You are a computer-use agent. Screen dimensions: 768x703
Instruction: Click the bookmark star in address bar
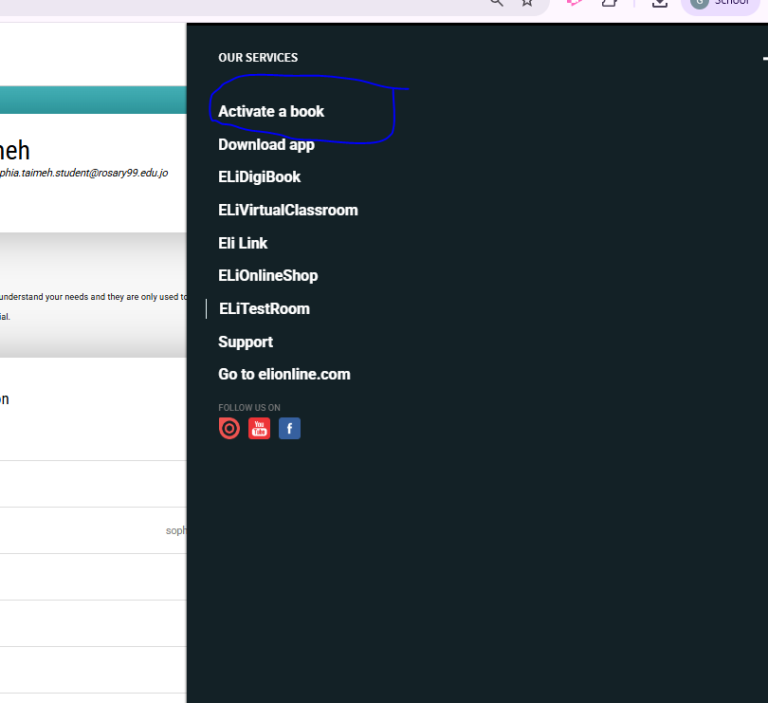(527, 3)
